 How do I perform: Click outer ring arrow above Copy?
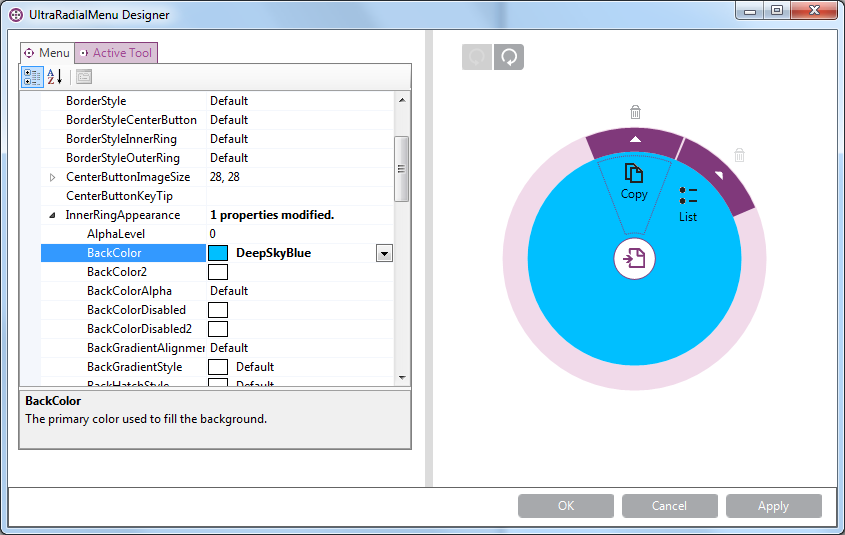click(634, 140)
